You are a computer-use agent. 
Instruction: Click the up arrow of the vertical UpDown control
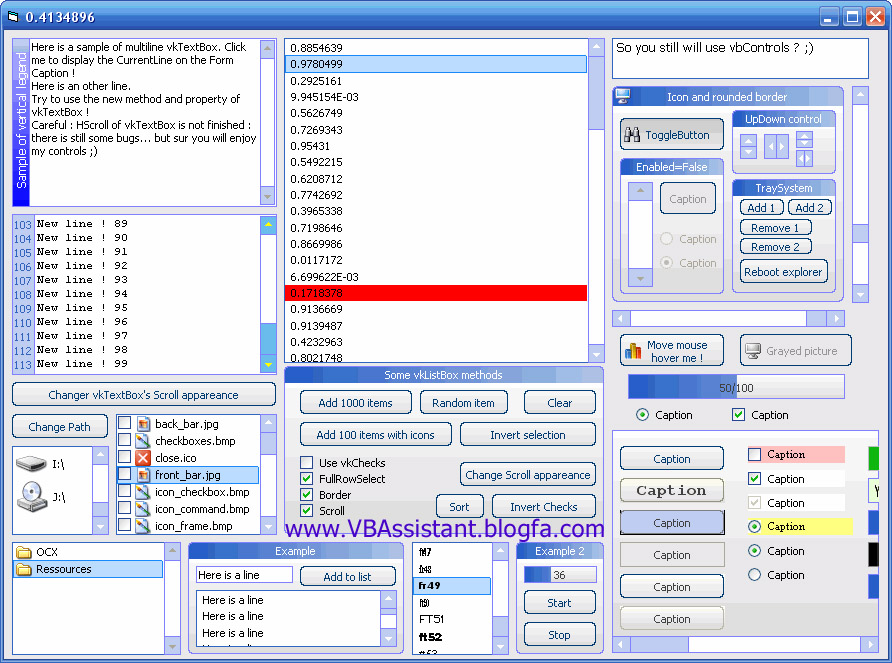pyautogui.click(x=748, y=141)
